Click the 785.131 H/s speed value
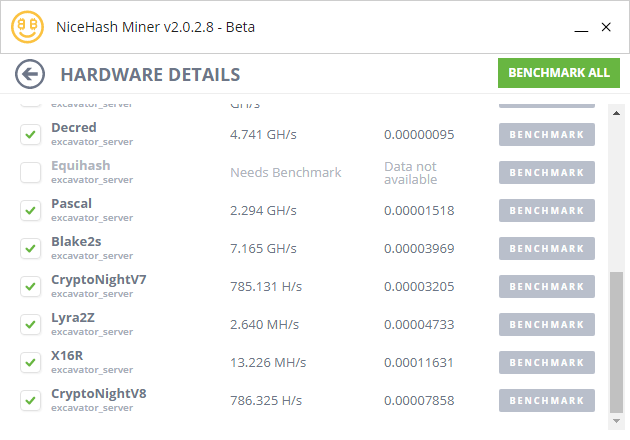This screenshot has width=630, height=440. pyautogui.click(x=266, y=287)
